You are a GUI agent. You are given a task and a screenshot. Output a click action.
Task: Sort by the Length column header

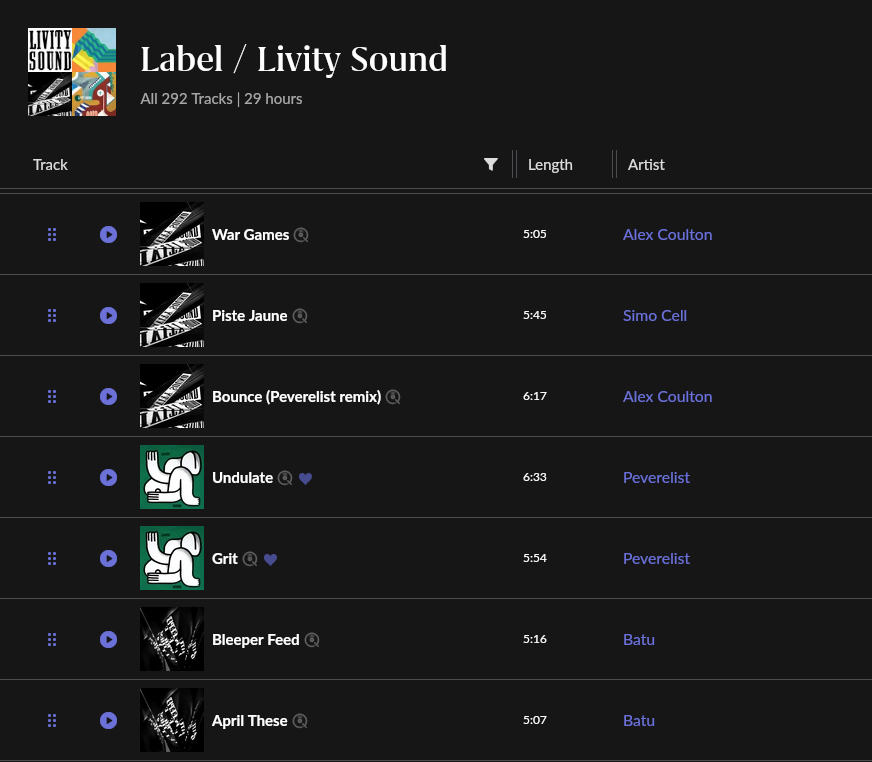coord(550,165)
